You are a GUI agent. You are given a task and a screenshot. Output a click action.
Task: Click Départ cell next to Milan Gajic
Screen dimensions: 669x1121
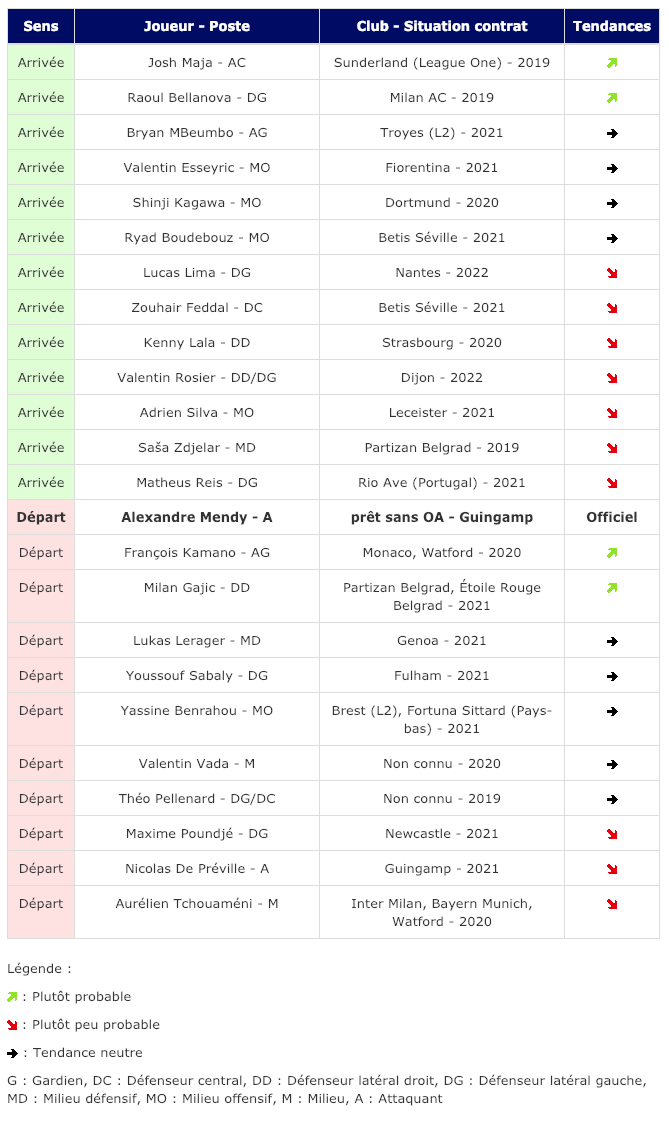[41, 596]
